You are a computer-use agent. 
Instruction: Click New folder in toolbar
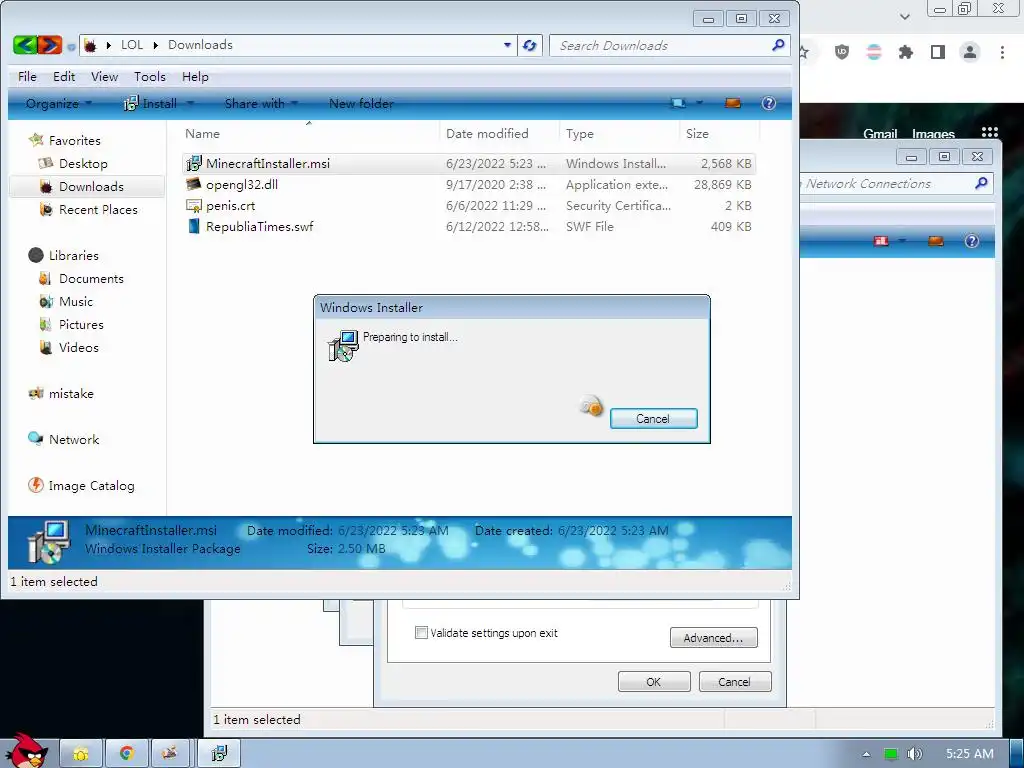361,103
